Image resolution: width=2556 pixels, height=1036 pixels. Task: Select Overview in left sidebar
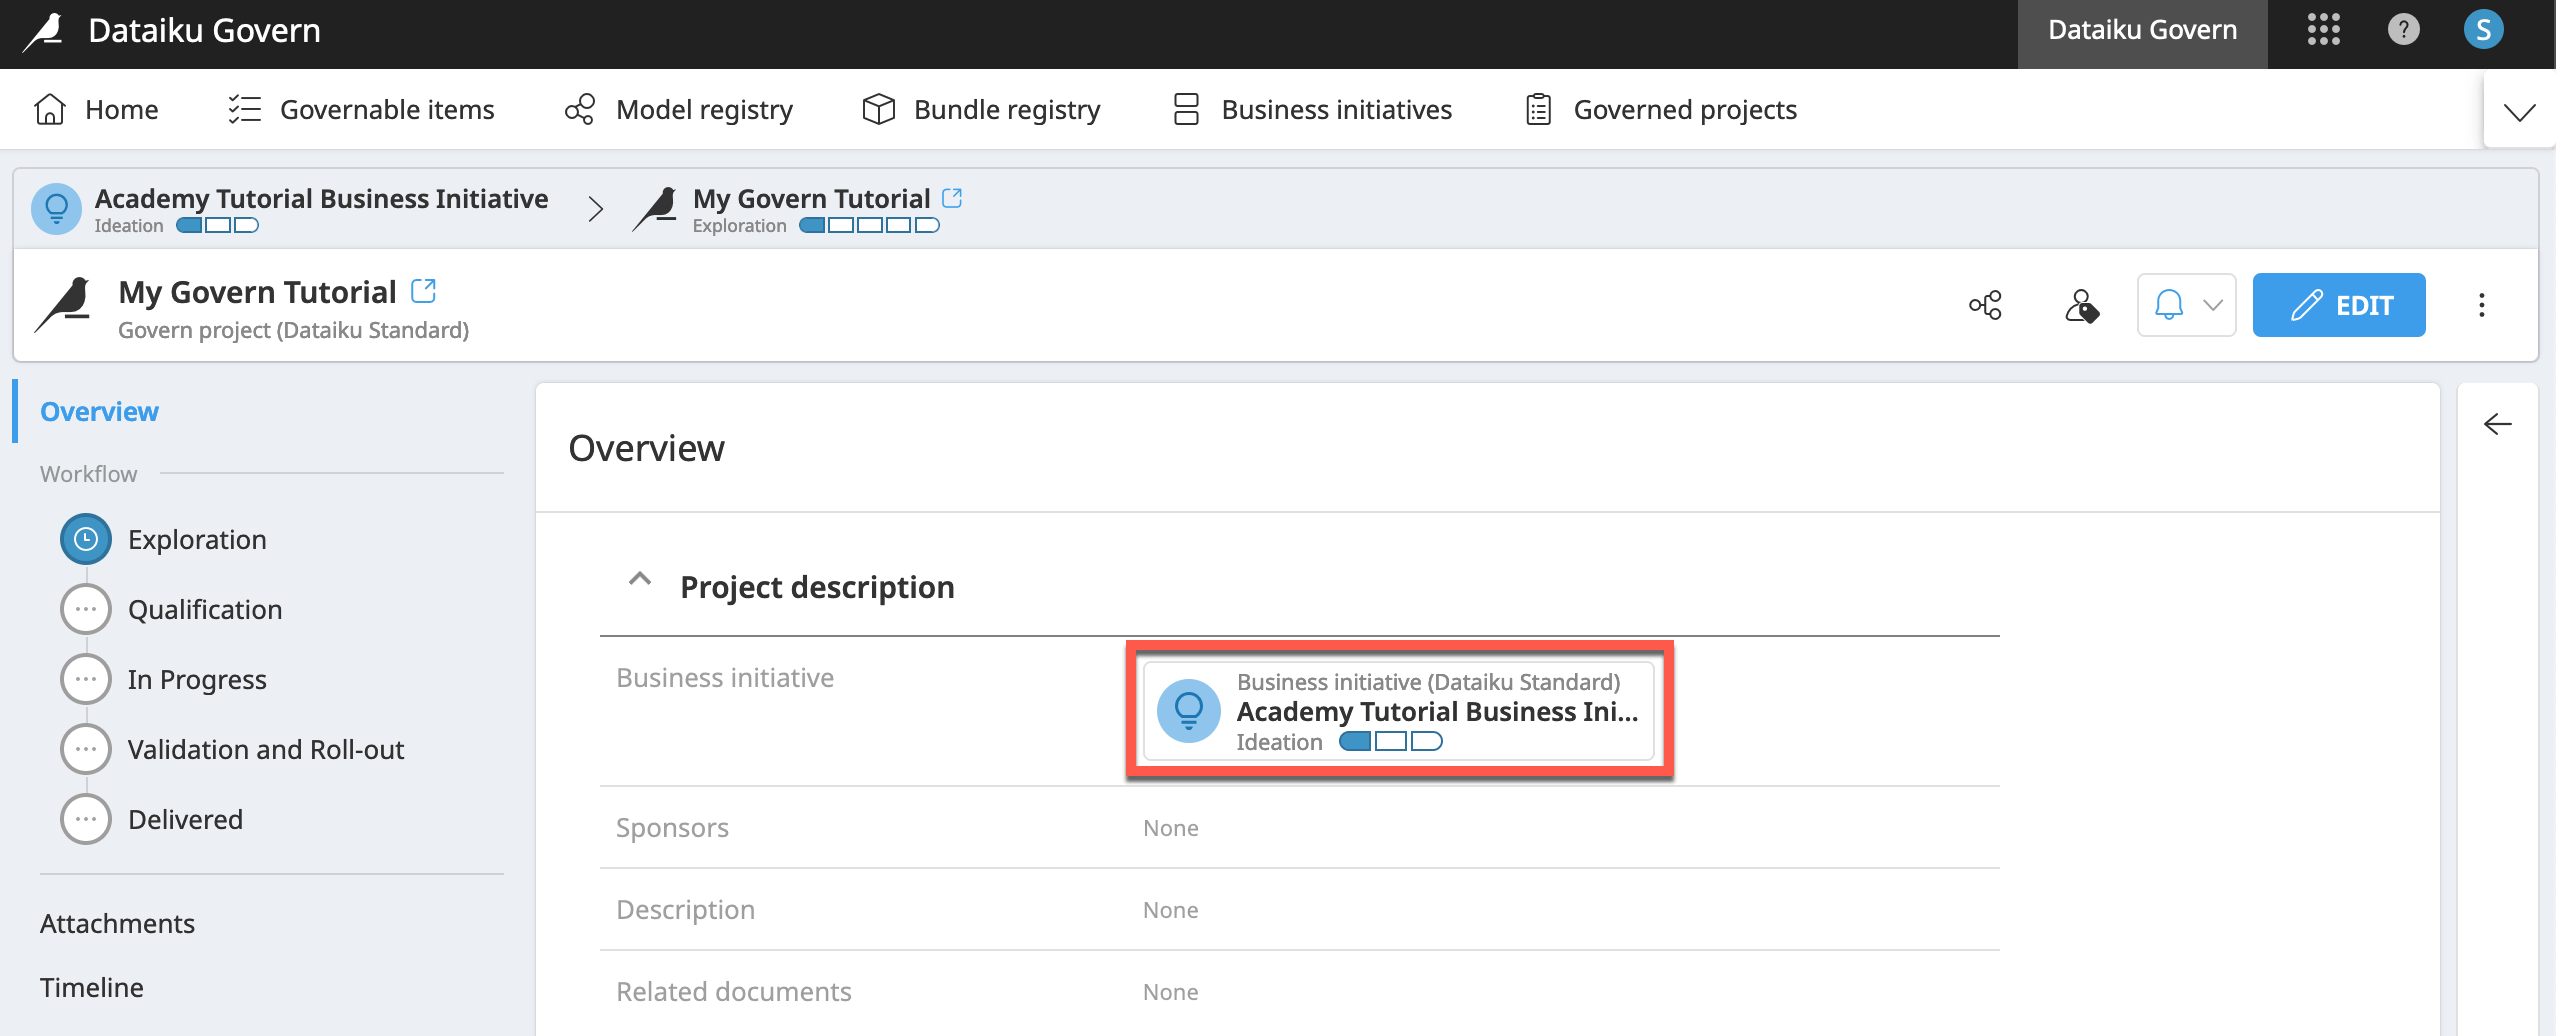click(99, 411)
